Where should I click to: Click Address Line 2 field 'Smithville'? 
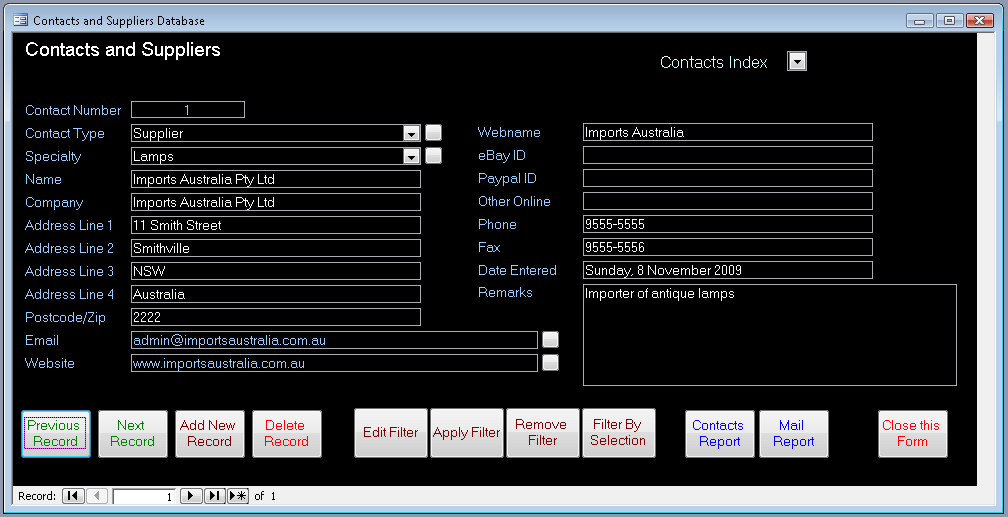276,248
